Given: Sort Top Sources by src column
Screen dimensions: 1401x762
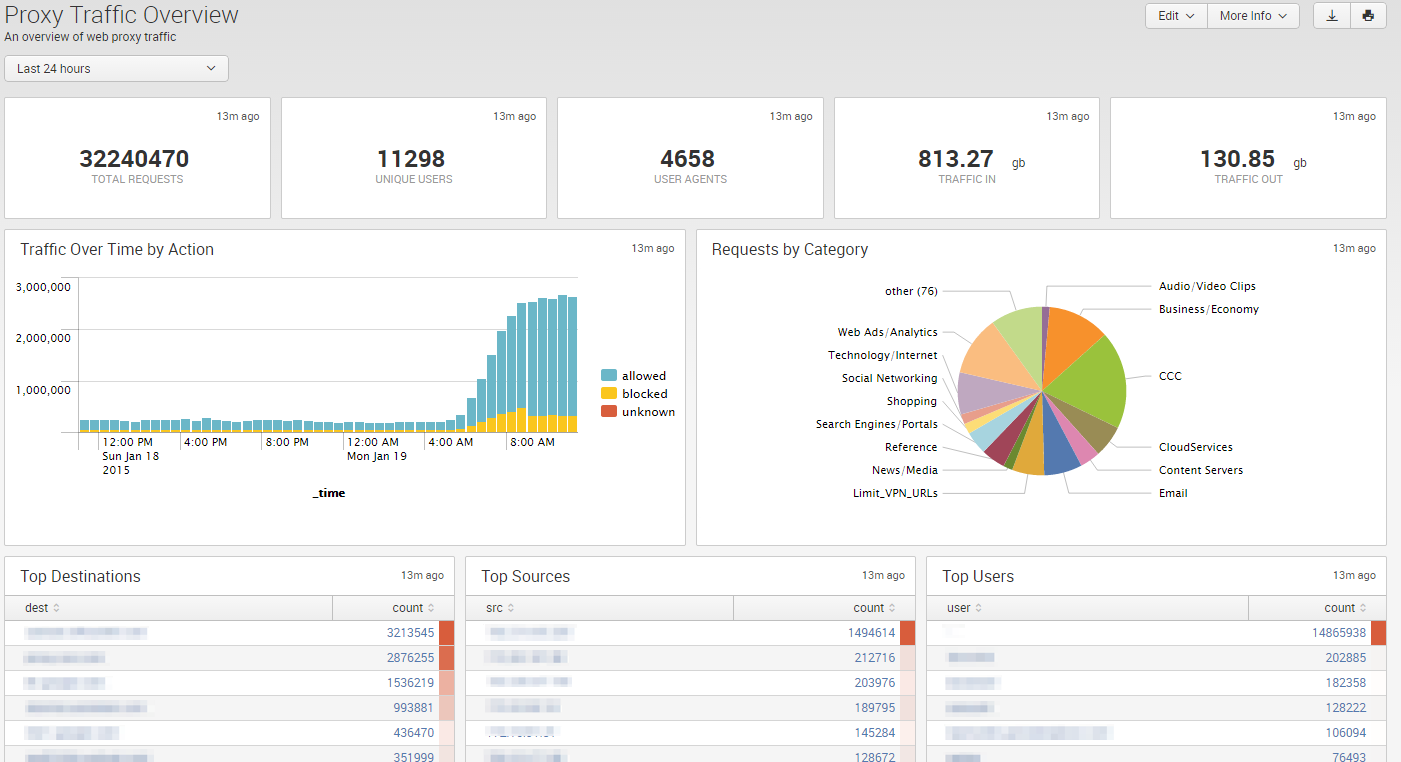Looking at the screenshot, I should point(501,608).
